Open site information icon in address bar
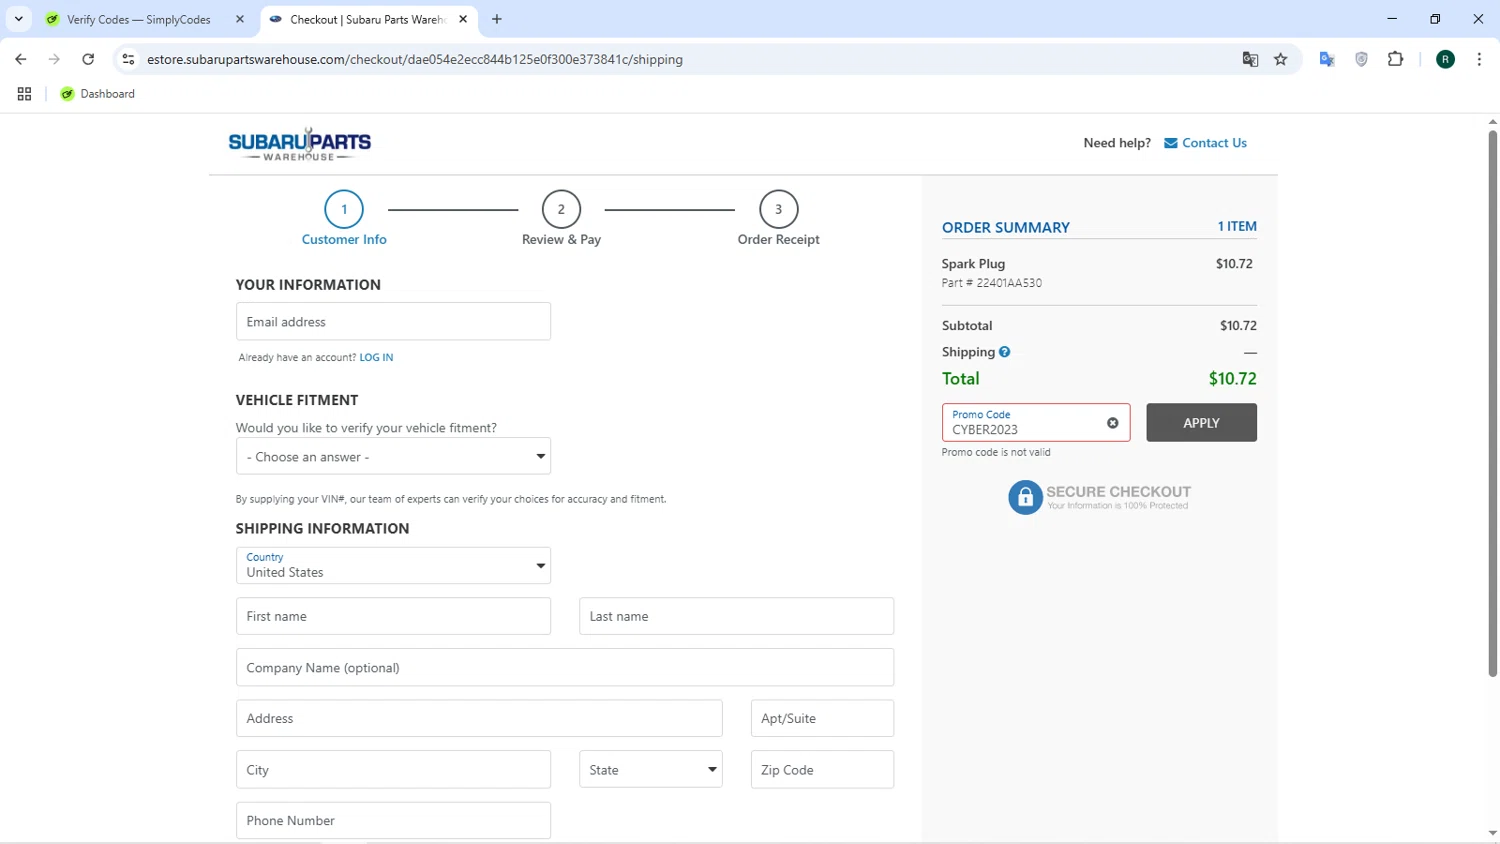The width and height of the screenshot is (1500, 844). point(128,59)
